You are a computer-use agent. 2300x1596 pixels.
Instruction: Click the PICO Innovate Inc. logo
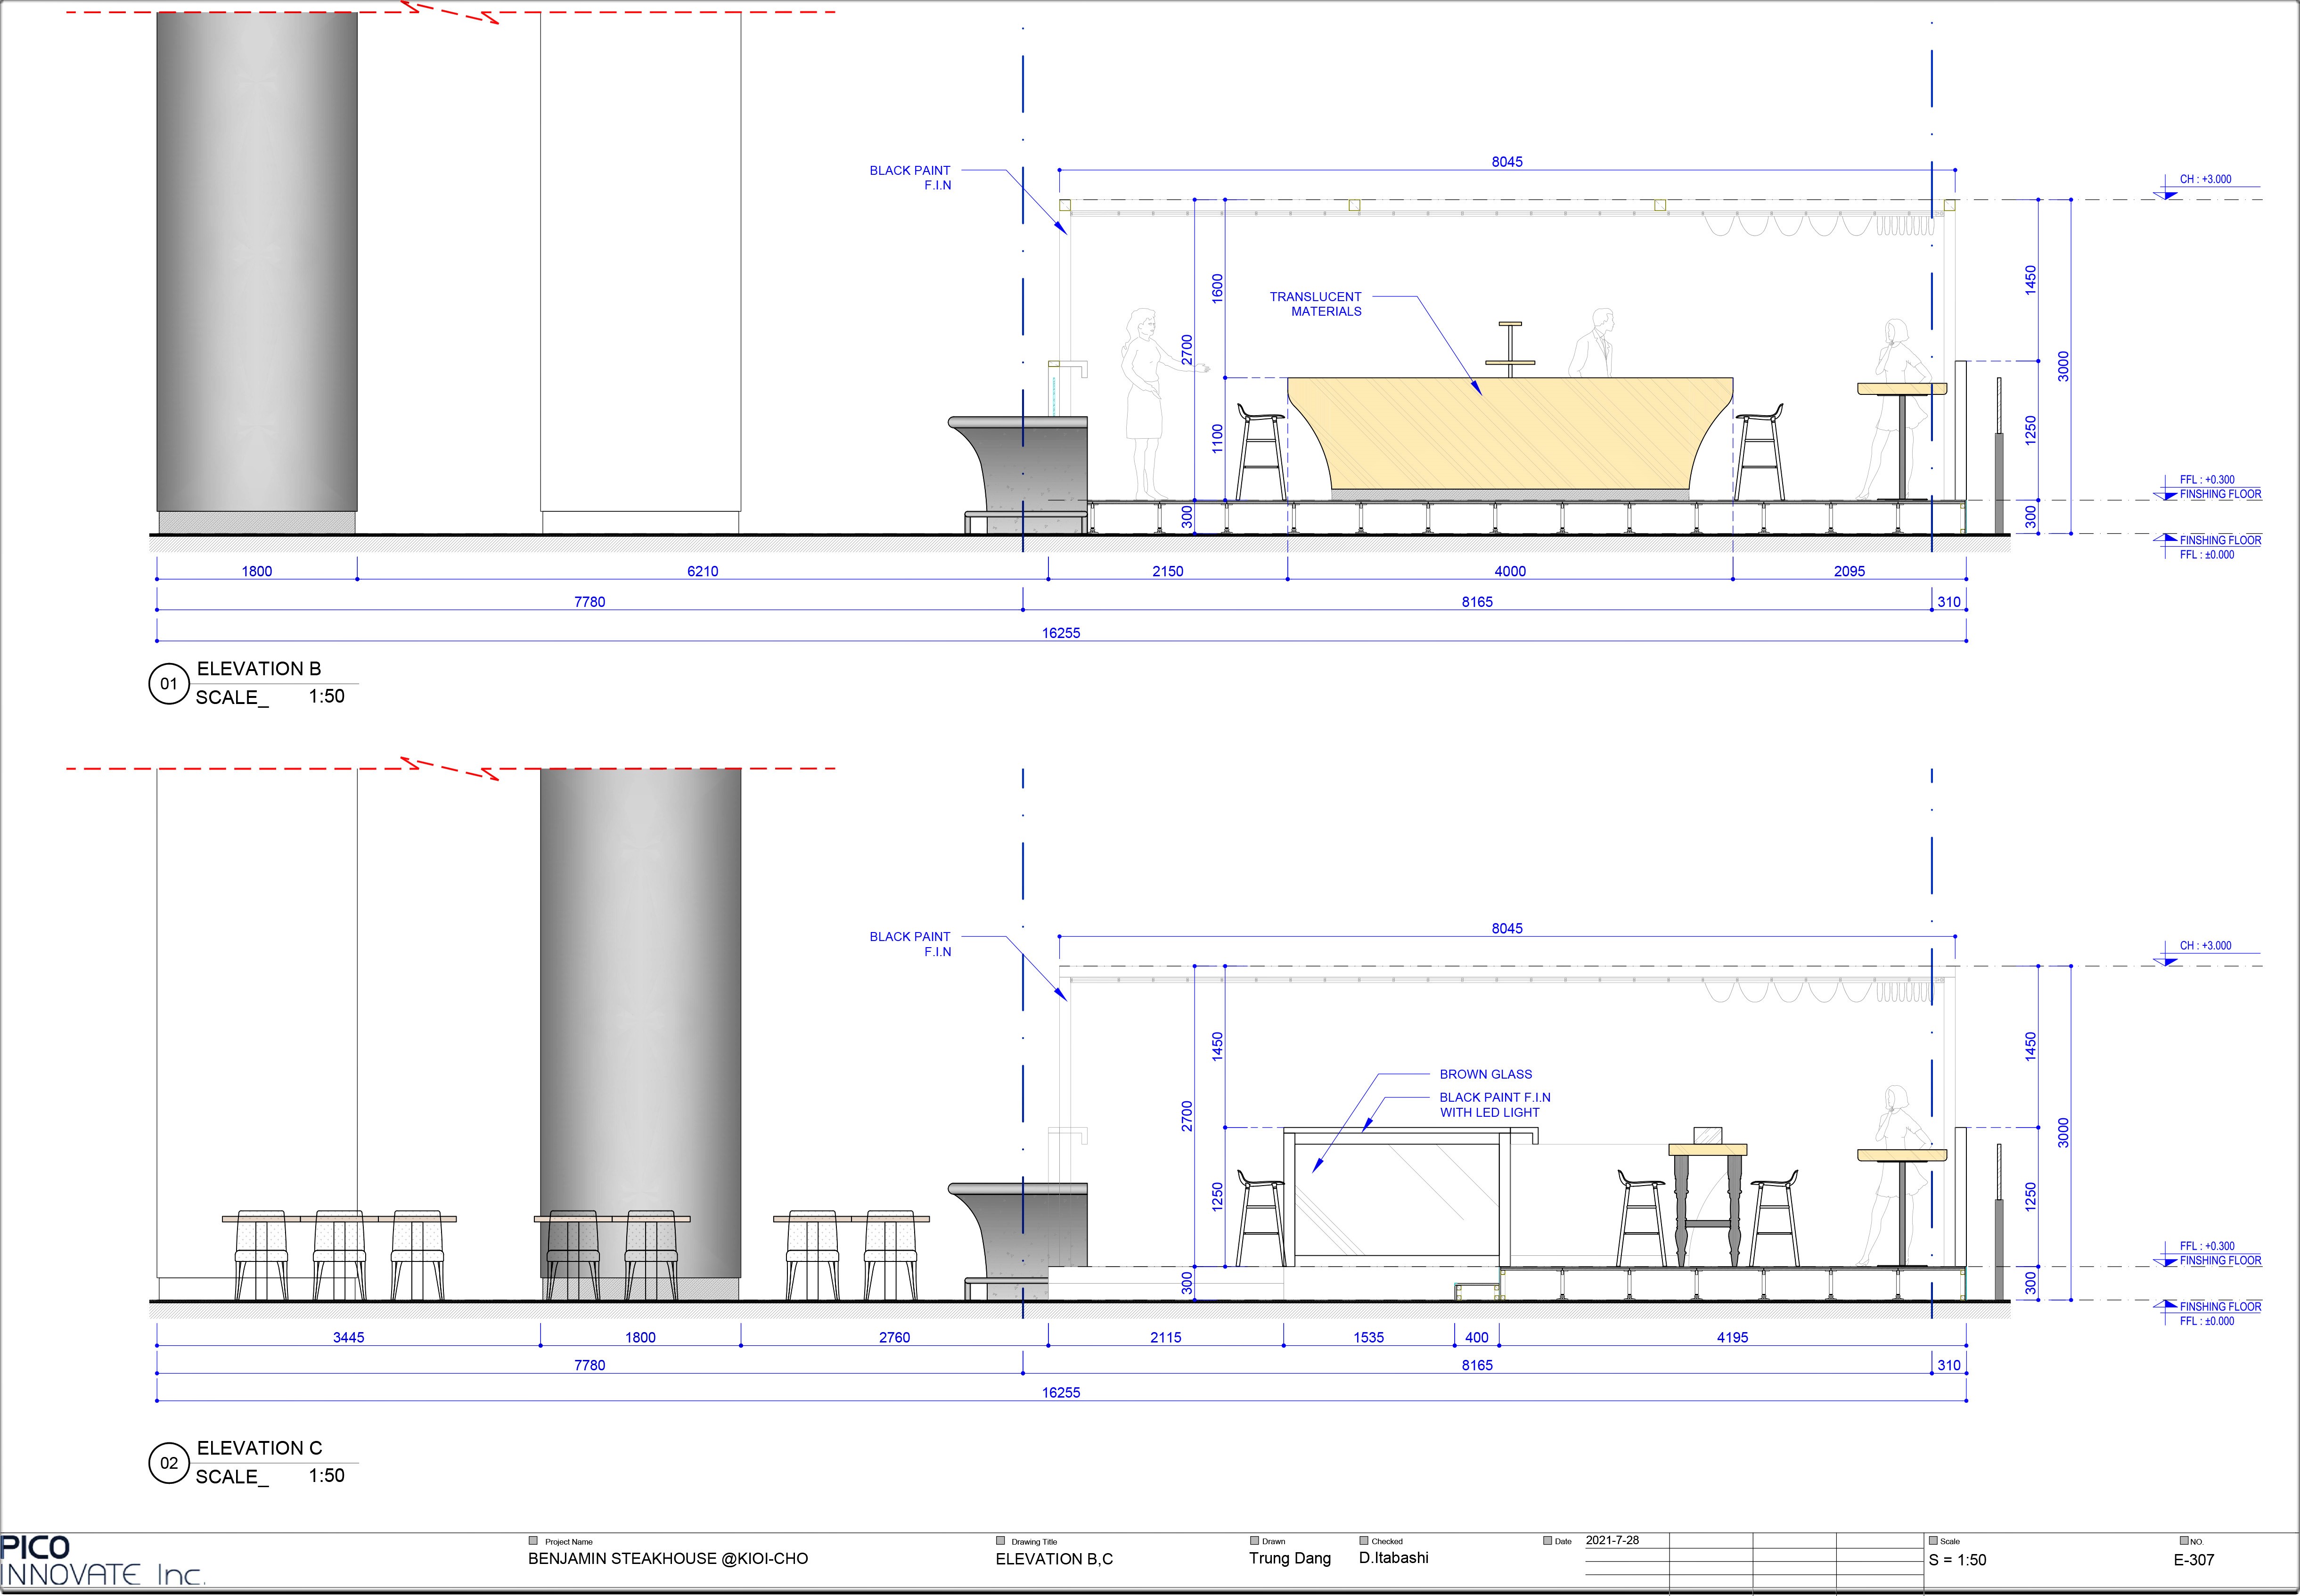[100, 1561]
